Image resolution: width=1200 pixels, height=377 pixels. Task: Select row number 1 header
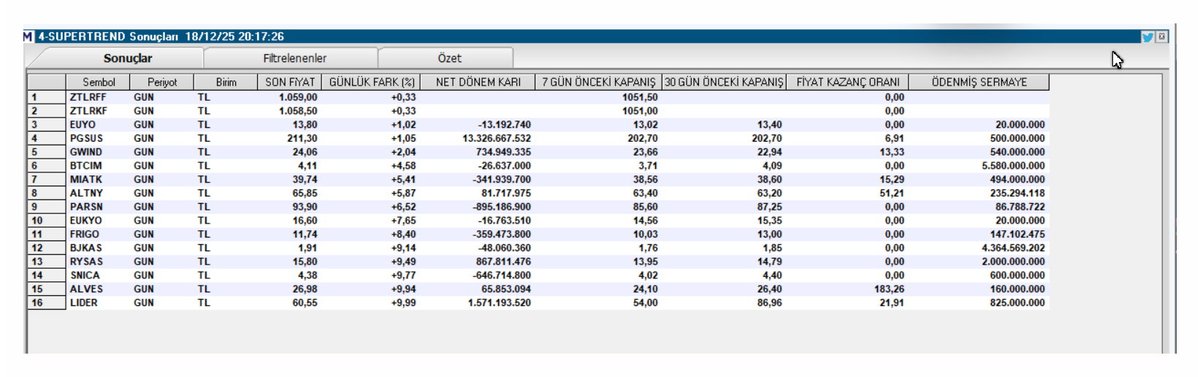point(47,98)
